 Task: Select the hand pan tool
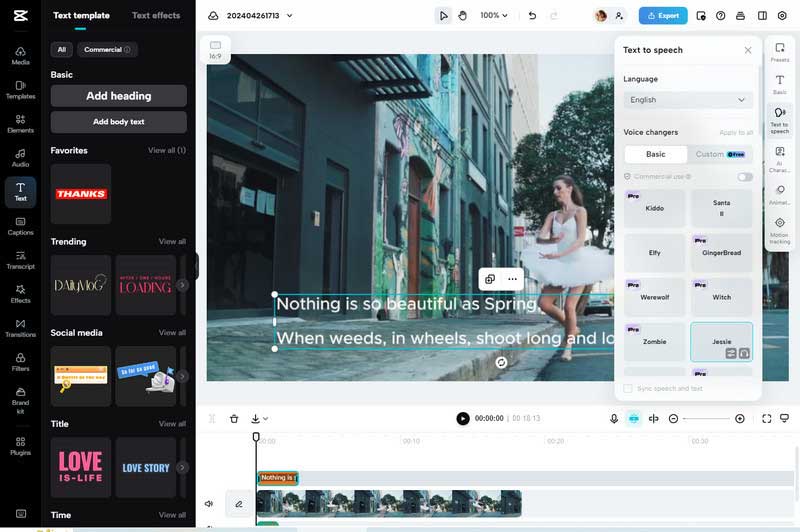pos(462,16)
